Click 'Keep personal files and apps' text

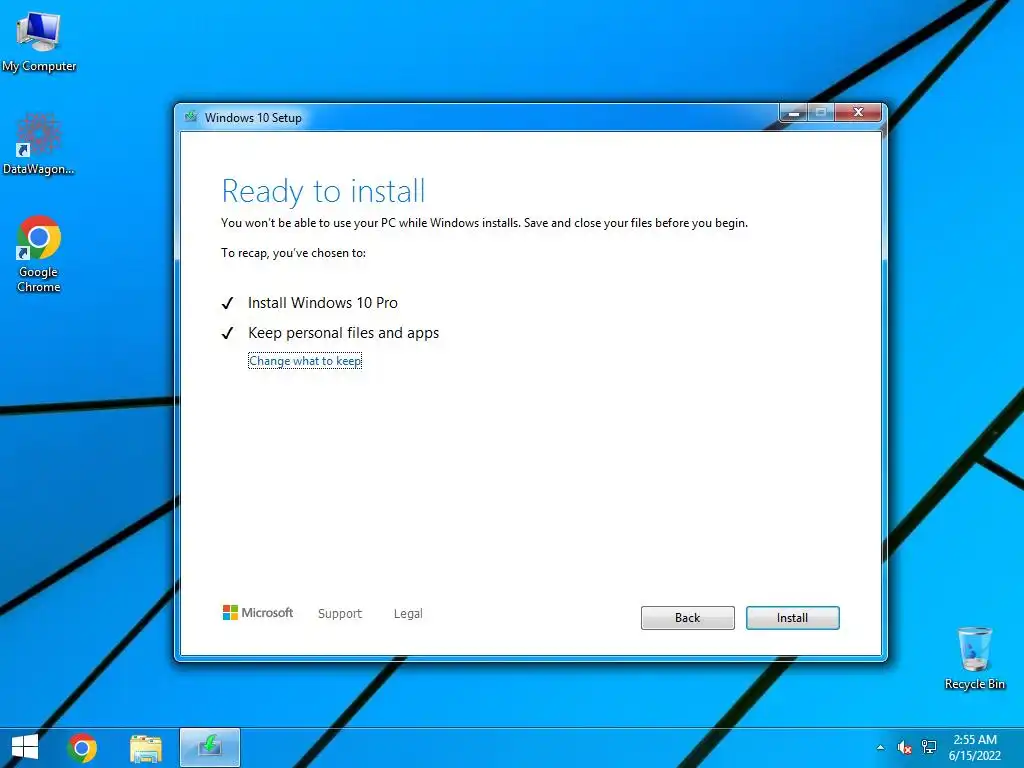344,333
